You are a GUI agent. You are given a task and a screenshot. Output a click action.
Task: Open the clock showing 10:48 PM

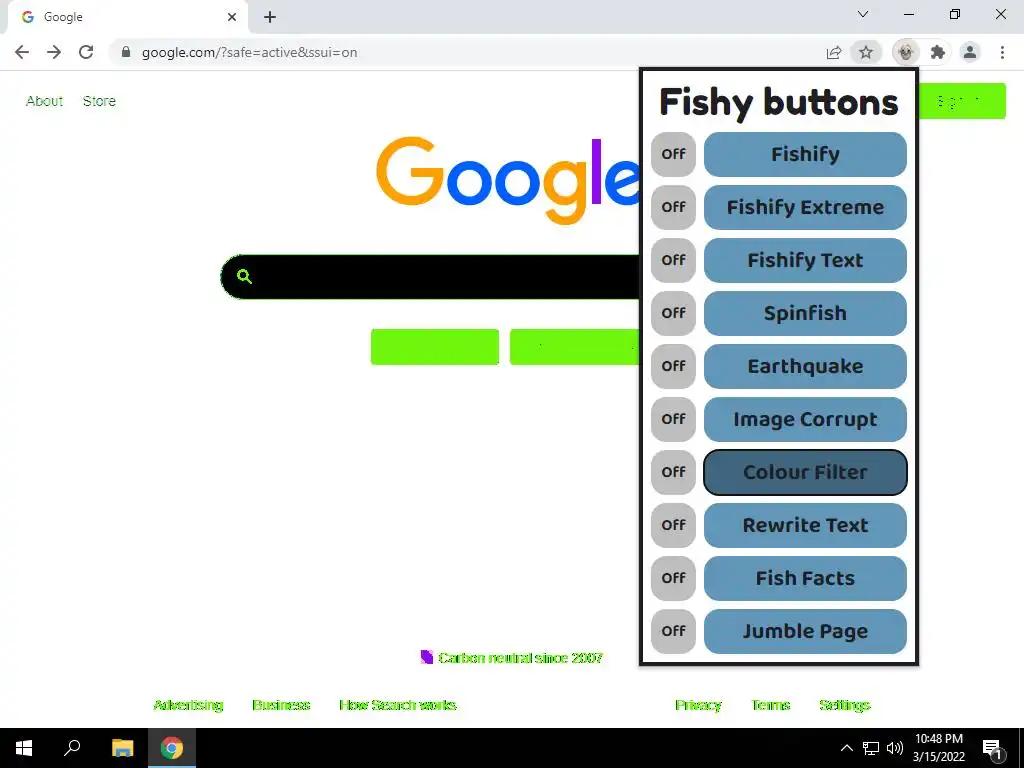click(938, 748)
